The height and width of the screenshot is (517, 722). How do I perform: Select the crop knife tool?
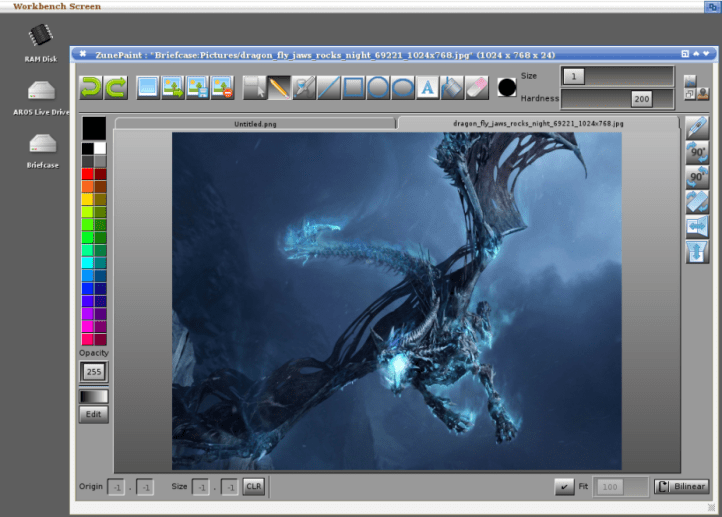[x=697, y=127]
